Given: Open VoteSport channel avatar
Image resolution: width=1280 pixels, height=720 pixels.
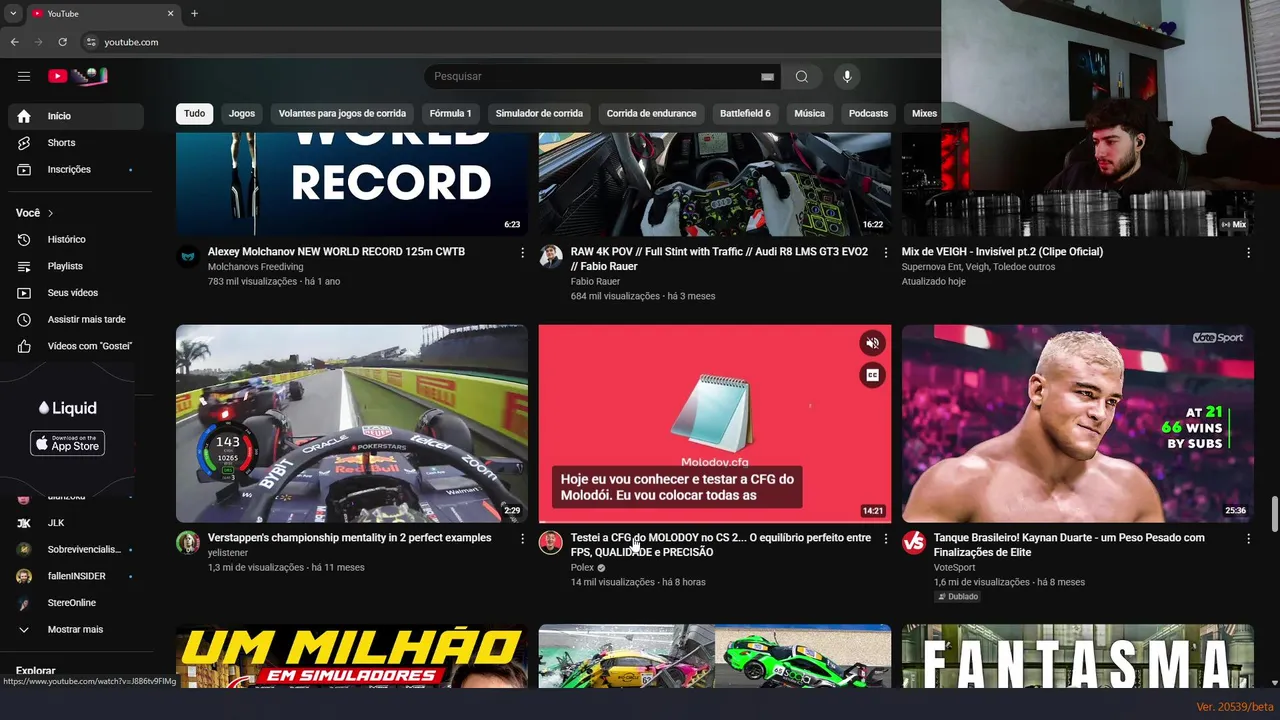Looking at the screenshot, I should coord(914,543).
